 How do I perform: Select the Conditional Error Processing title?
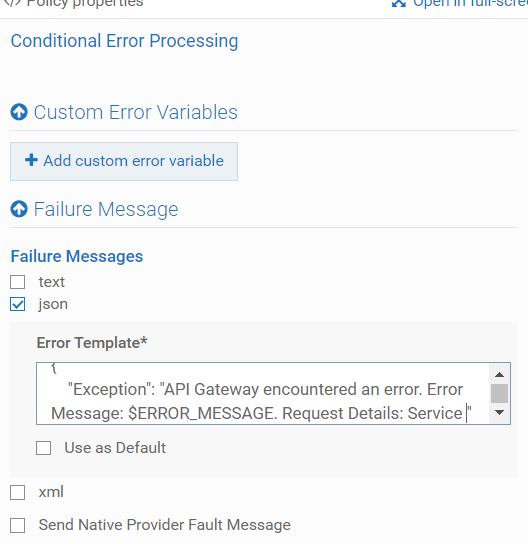(125, 41)
